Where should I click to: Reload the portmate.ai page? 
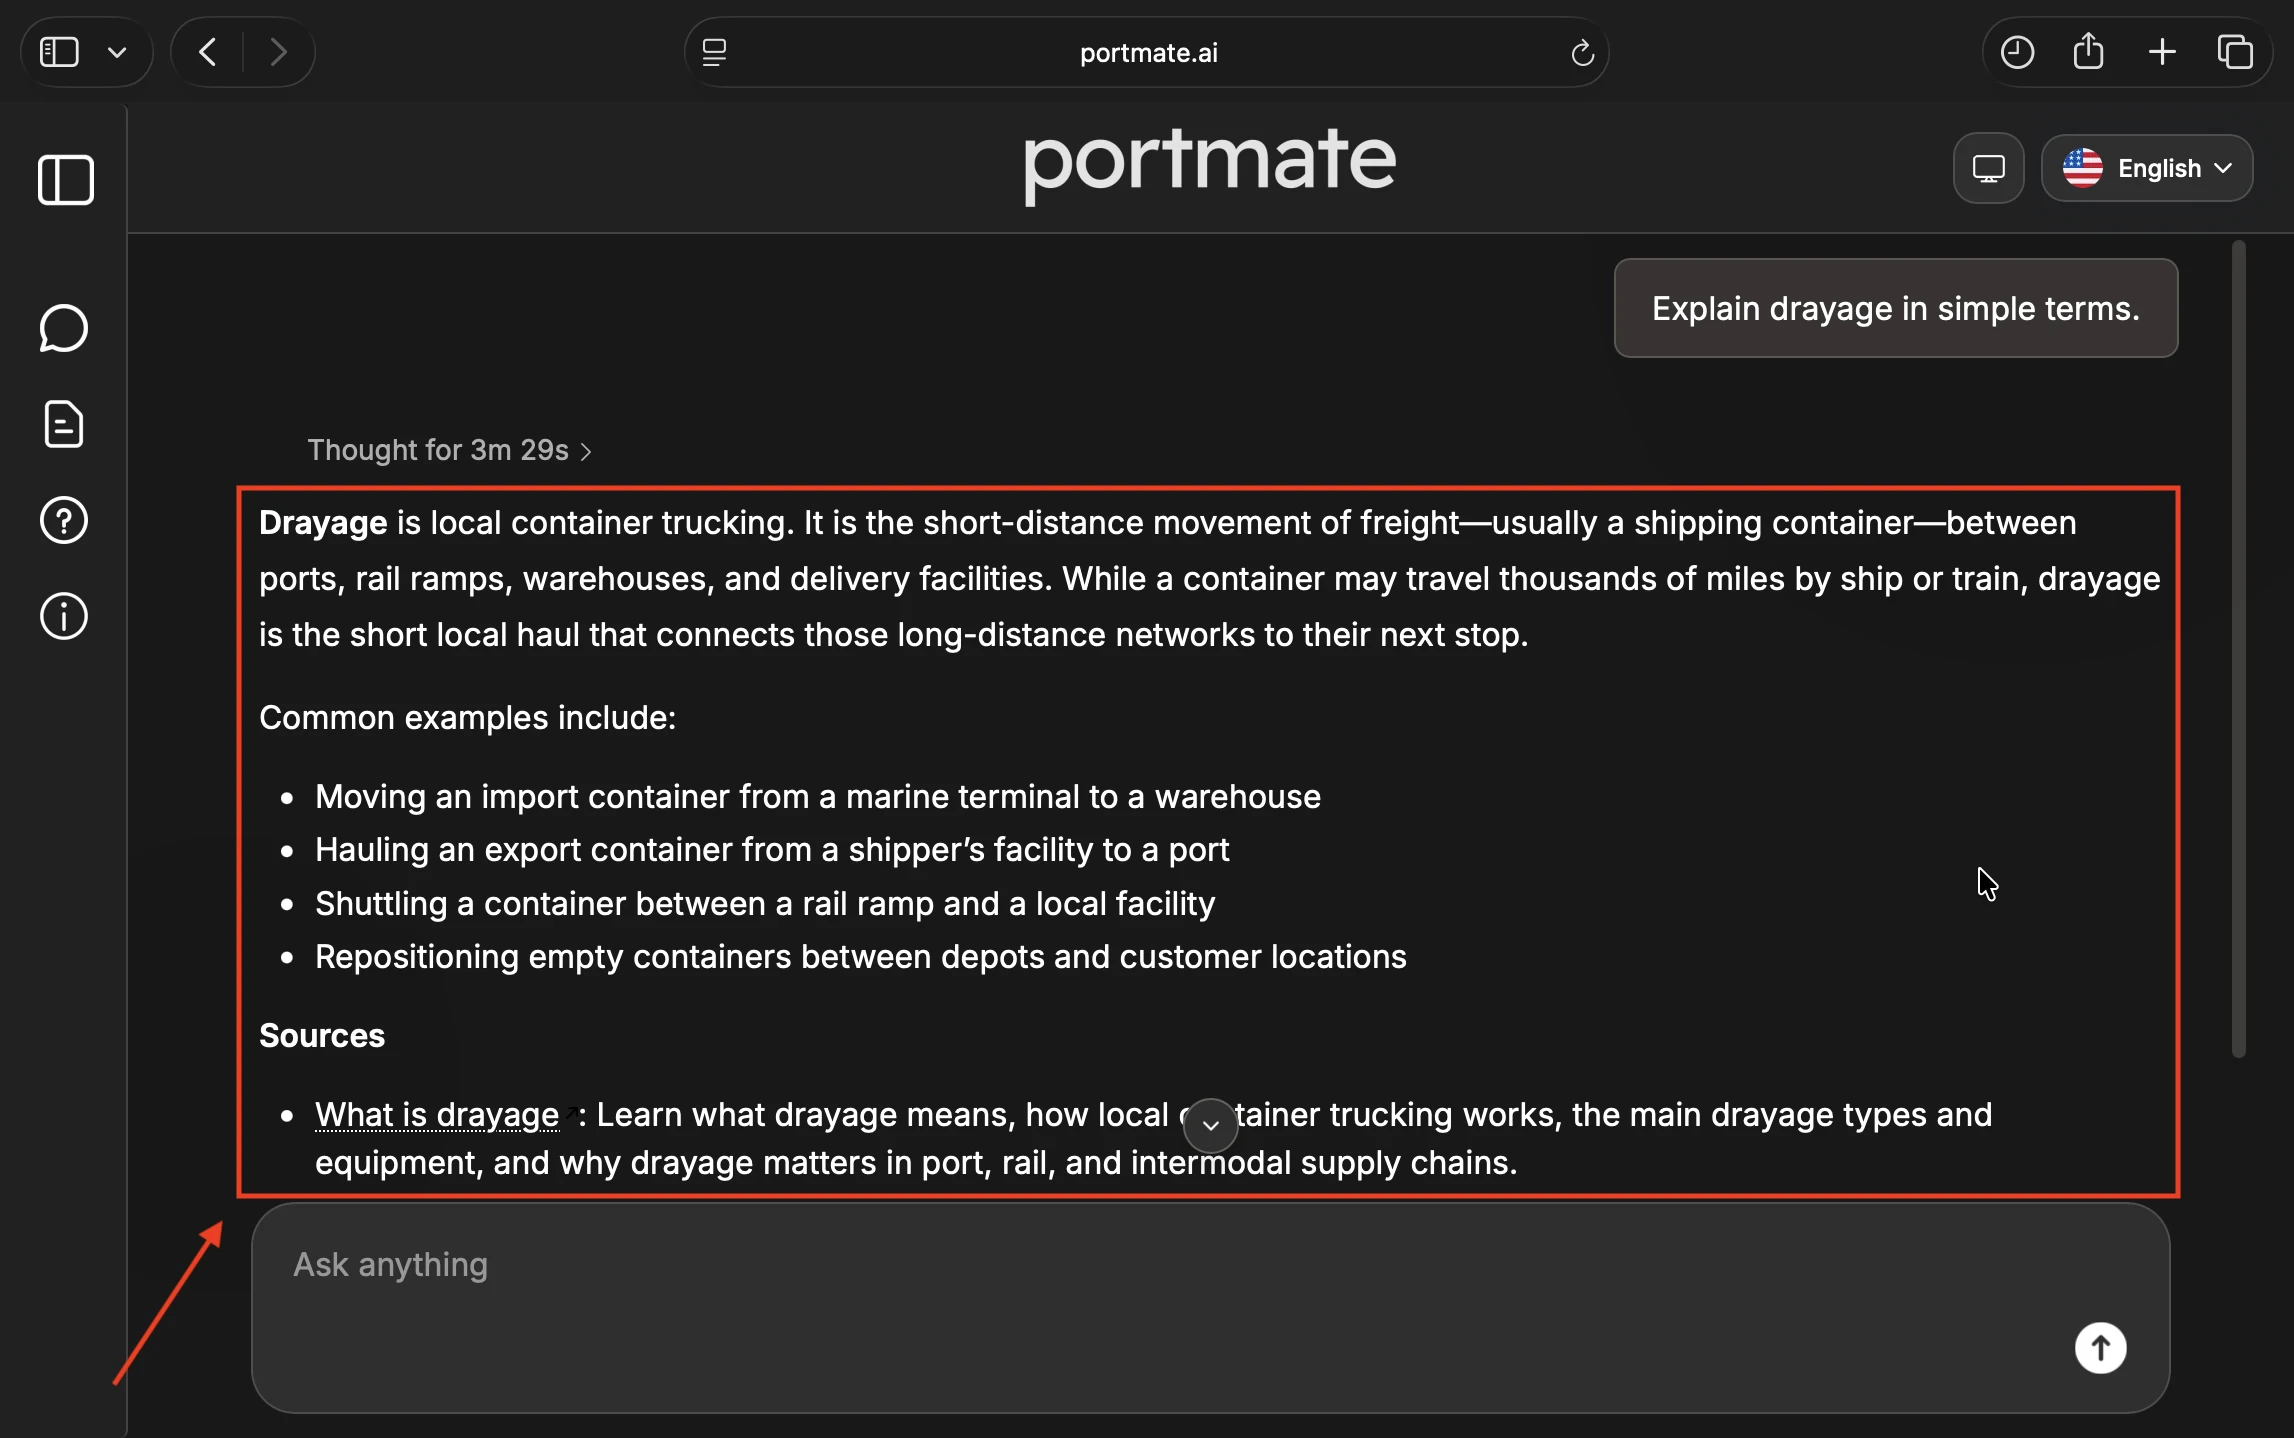click(1582, 52)
